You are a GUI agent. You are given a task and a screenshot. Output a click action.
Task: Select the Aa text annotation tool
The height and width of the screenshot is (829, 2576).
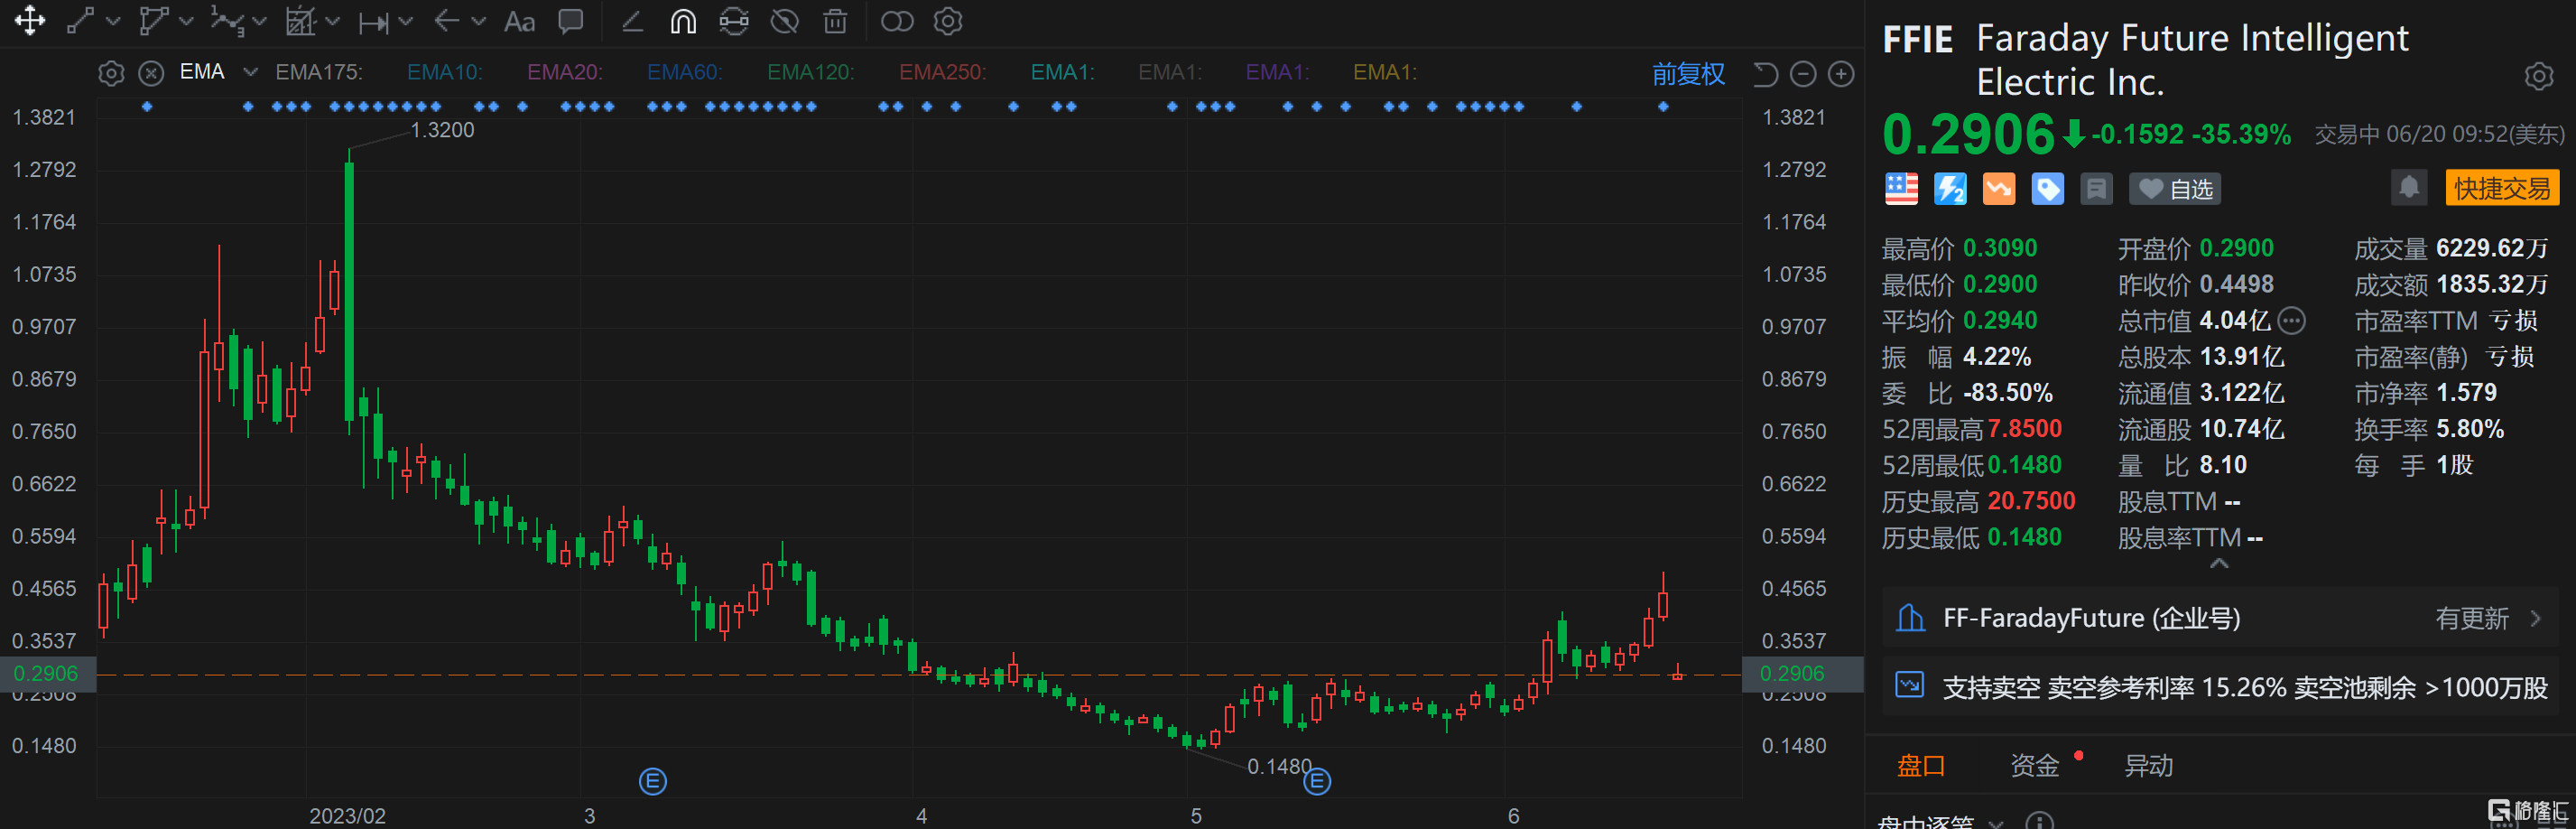tap(519, 21)
